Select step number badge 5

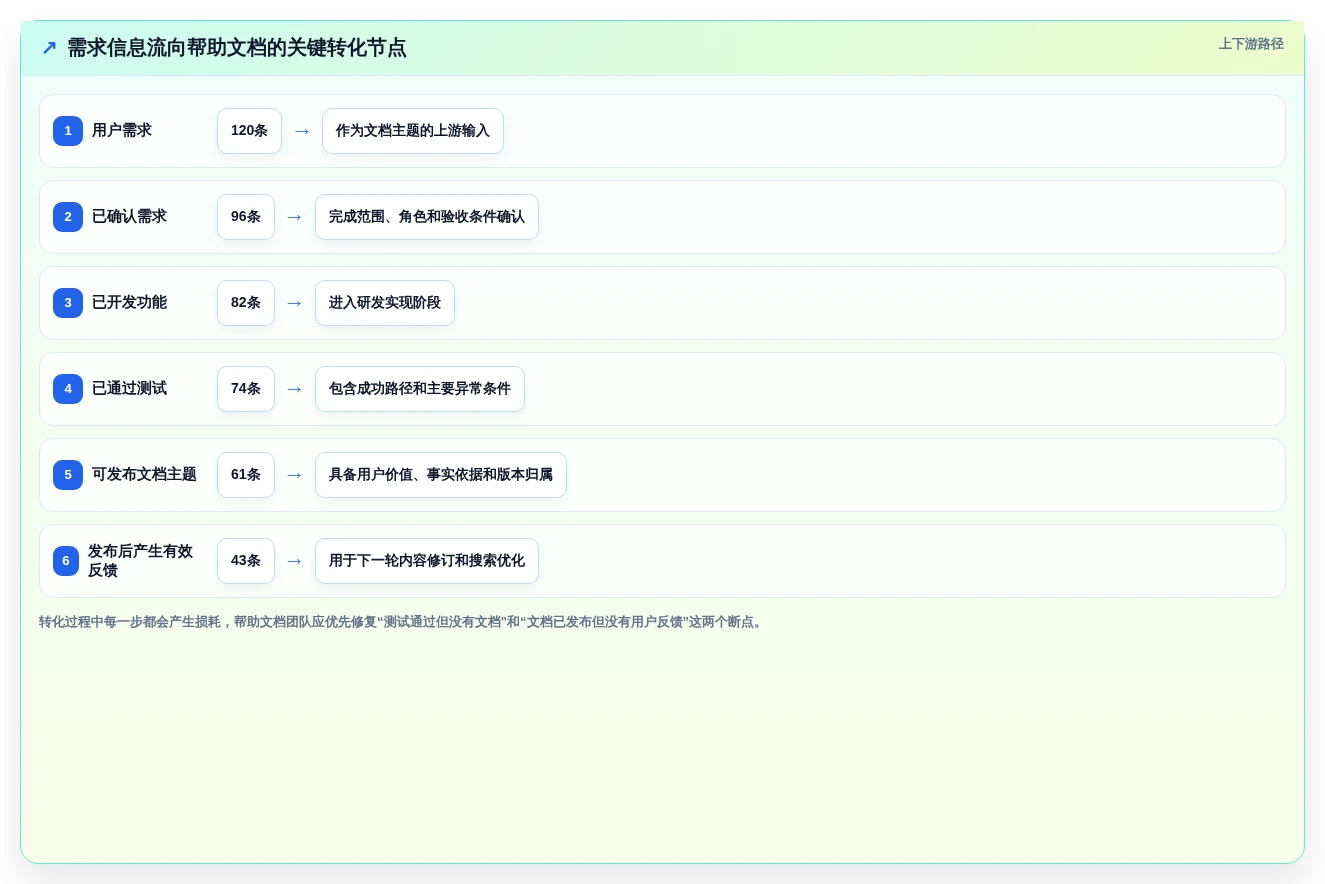68,475
